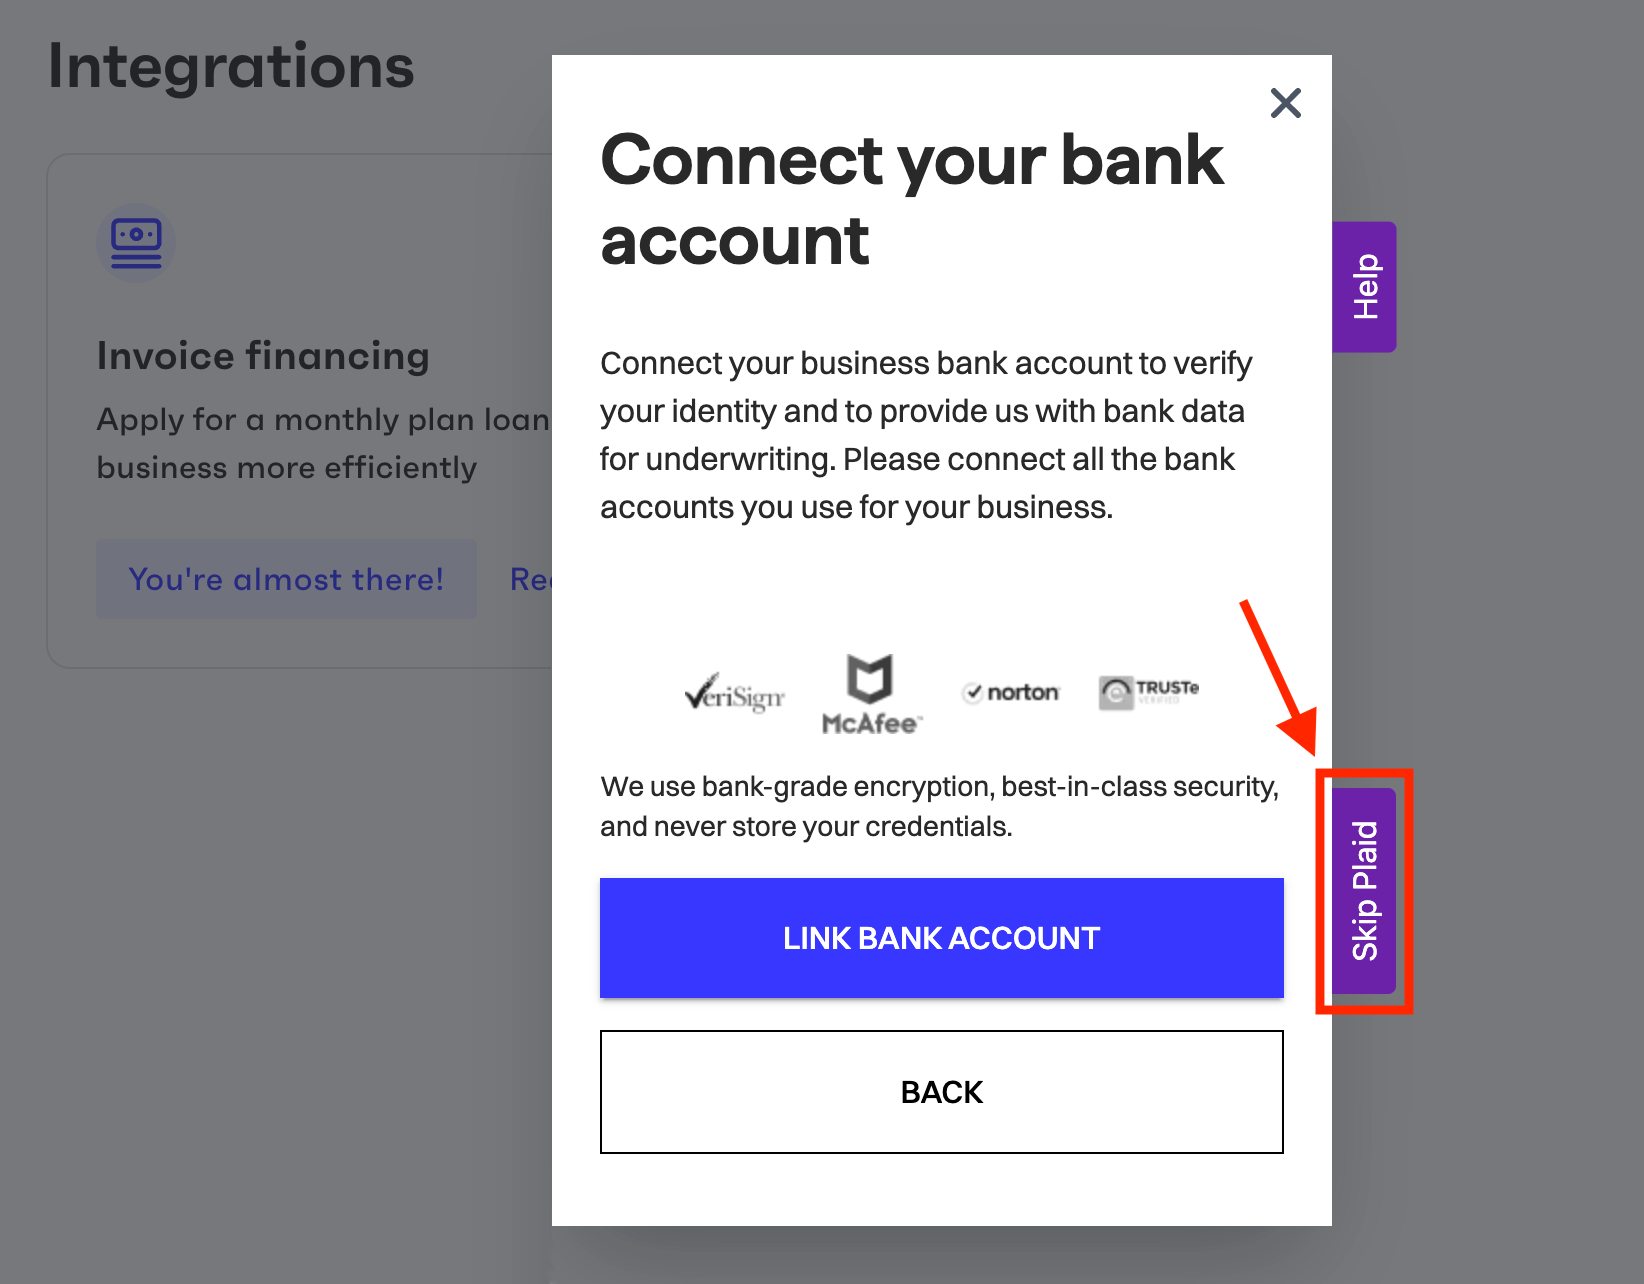Screen dimensions: 1644x1284
Task: Click the Invoice financing money icon
Action: tap(136, 243)
